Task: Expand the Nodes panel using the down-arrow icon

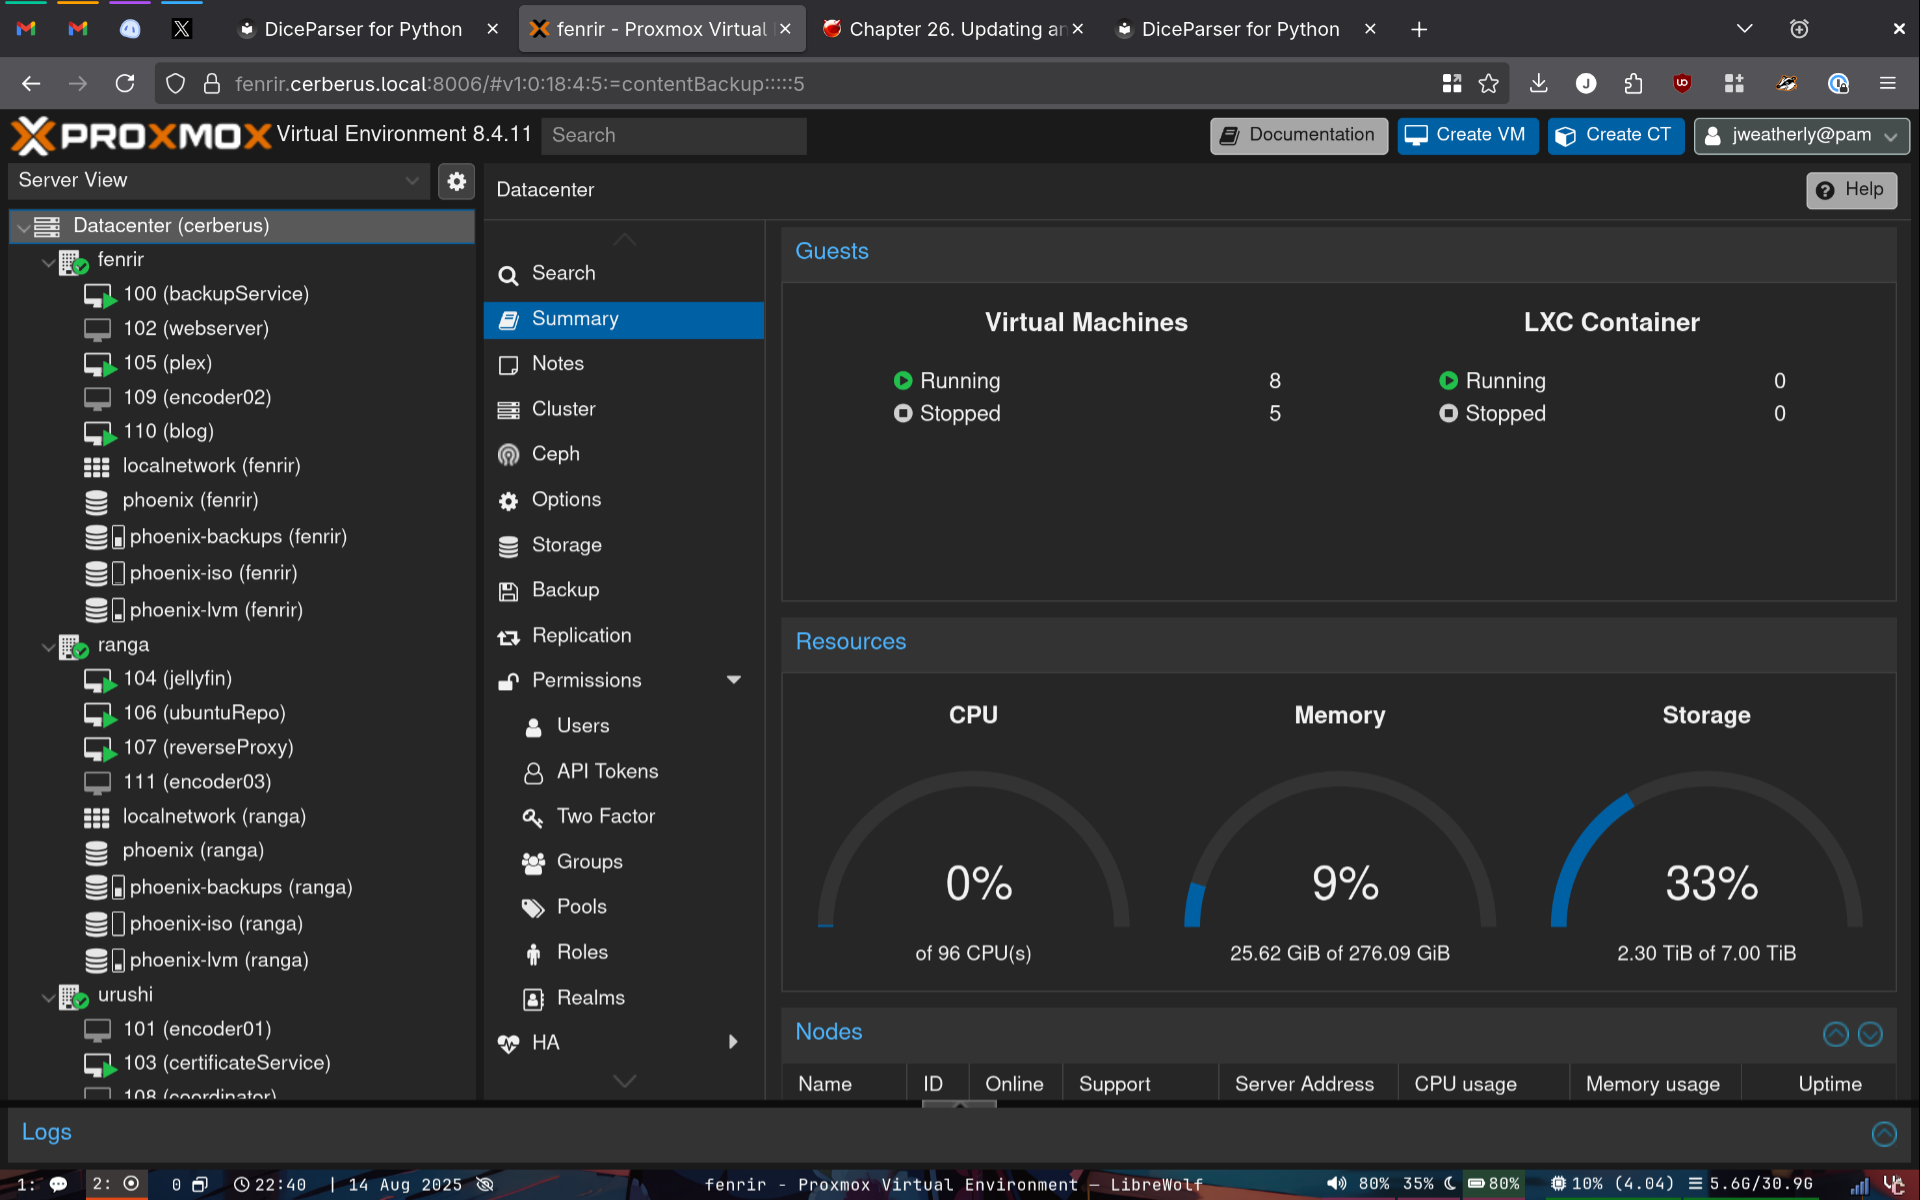Action: coord(1870,1034)
